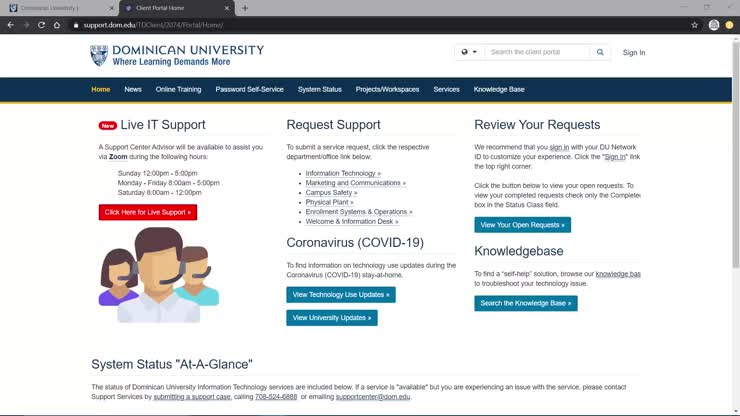The height and width of the screenshot is (416, 740).
Task: Click phone number 708-524-6888
Action: coord(276,397)
